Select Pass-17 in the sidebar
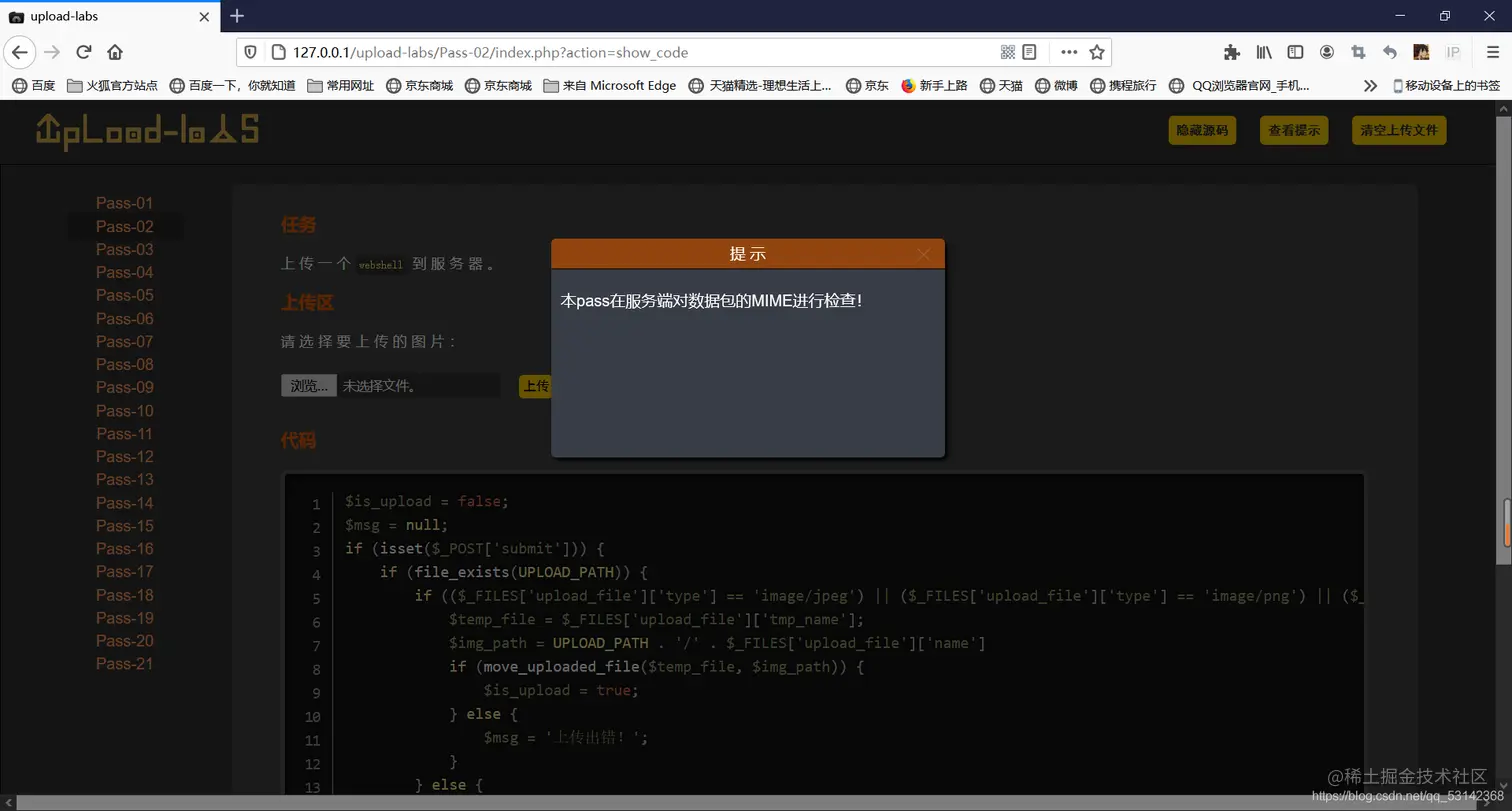 pos(124,572)
